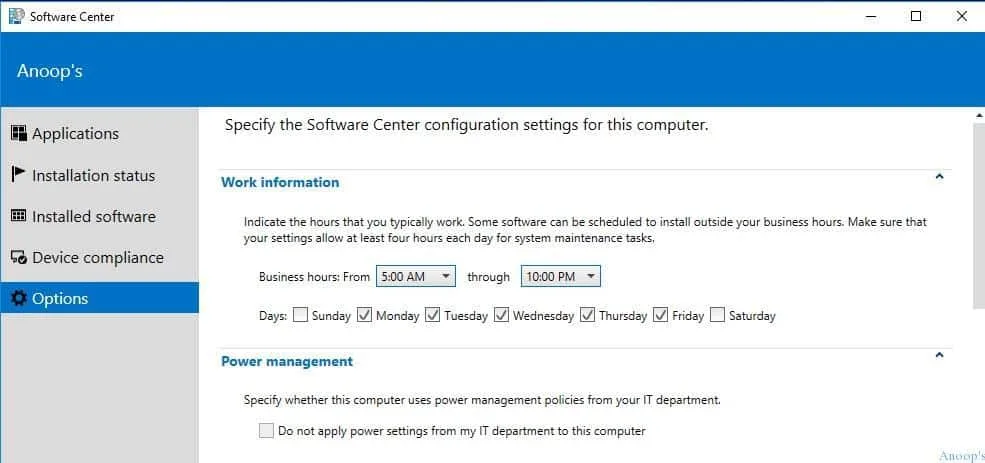Image resolution: width=985 pixels, height=463 pixels.
Task: Collapse the Power management section
Action: [939, 355]
